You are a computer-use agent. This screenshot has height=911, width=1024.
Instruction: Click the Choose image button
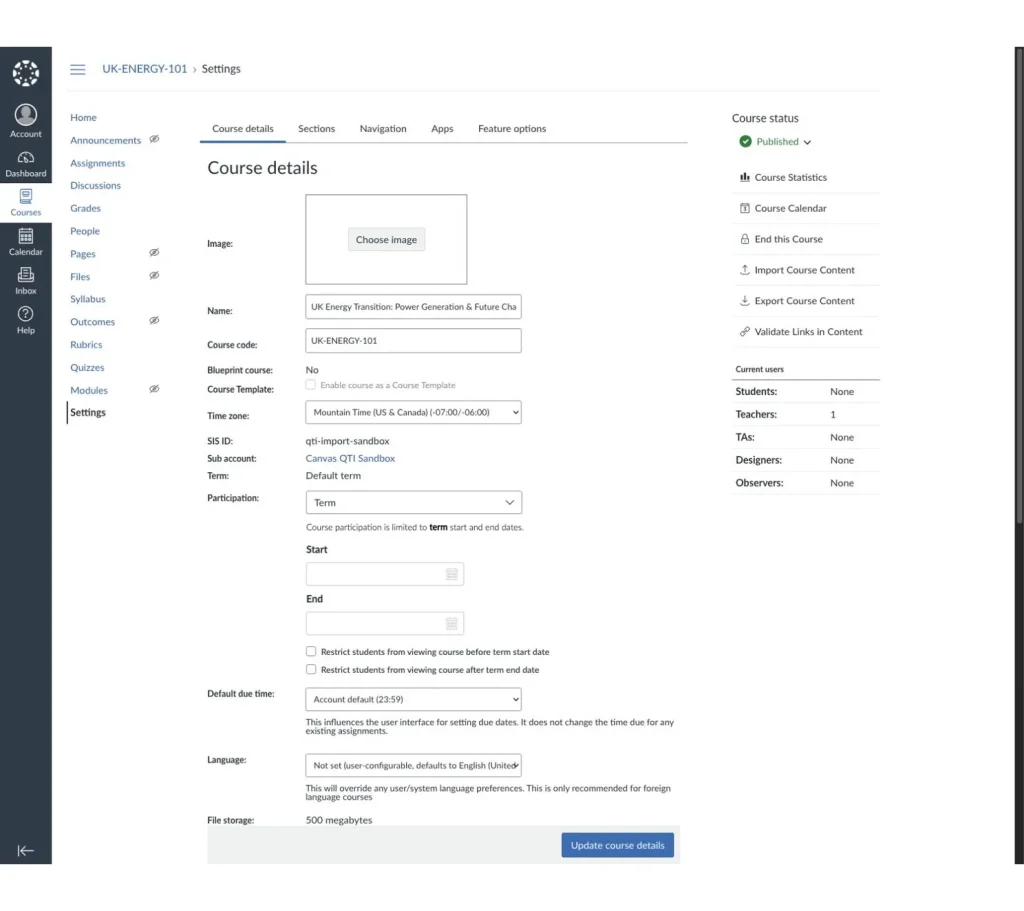[386, 240]
